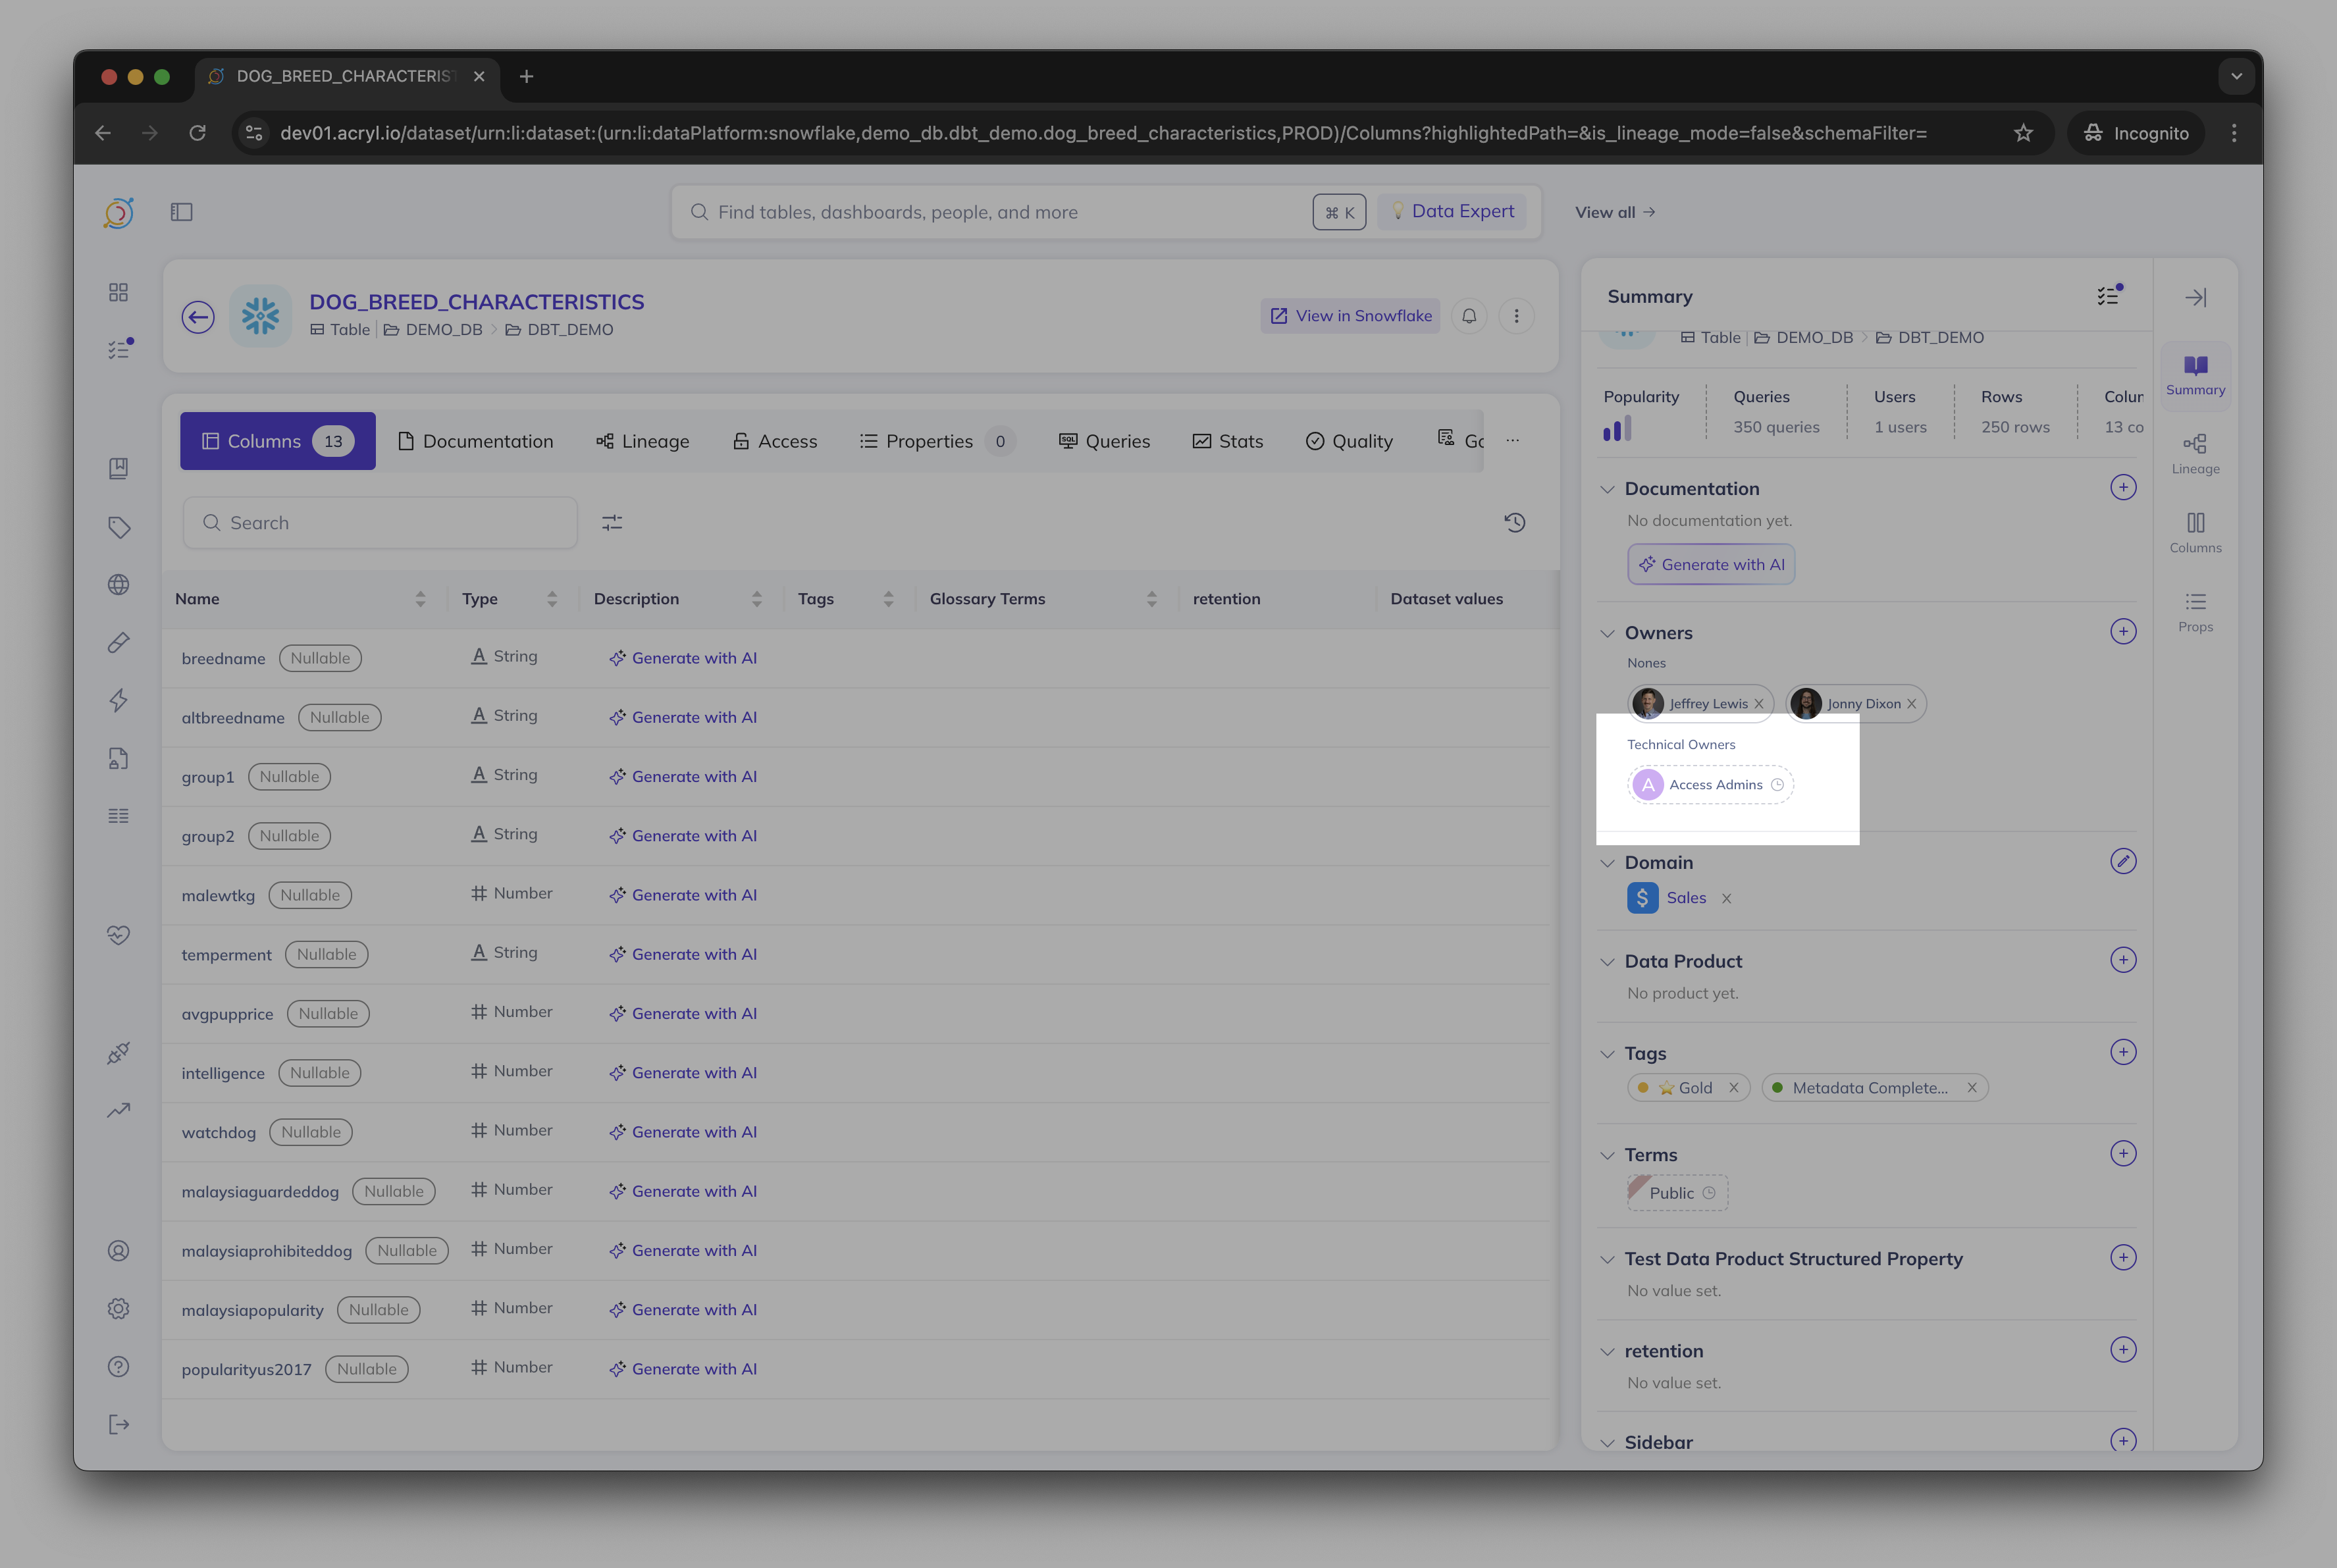Open settings gear in left navigation

pos(119,1309)
